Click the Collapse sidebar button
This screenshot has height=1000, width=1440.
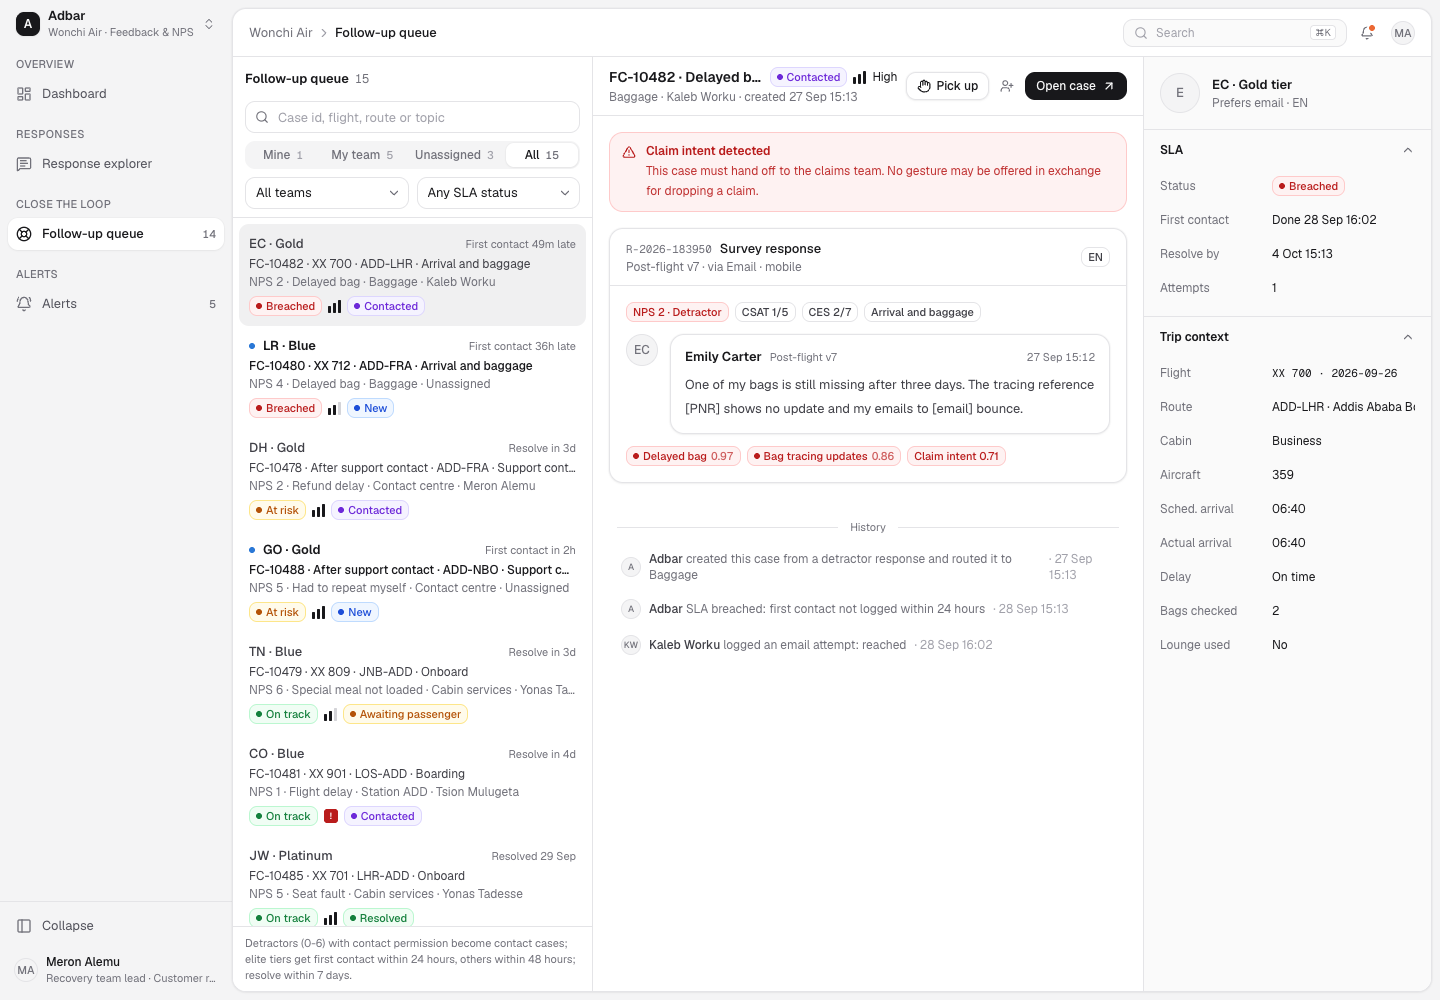point(116,926)
